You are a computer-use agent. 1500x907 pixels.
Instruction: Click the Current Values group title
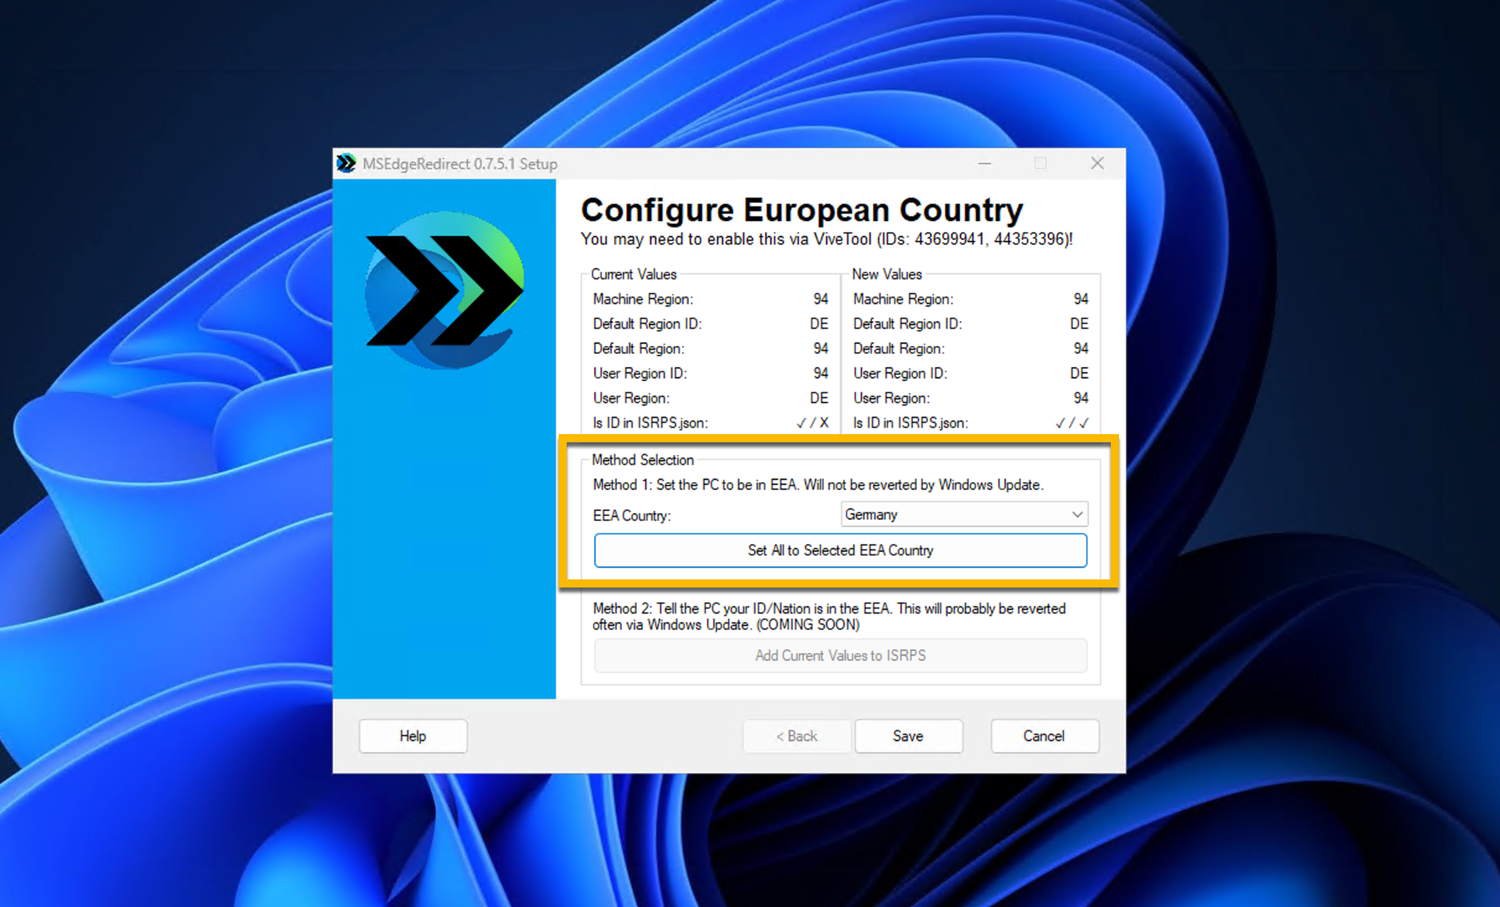point(634,274)
